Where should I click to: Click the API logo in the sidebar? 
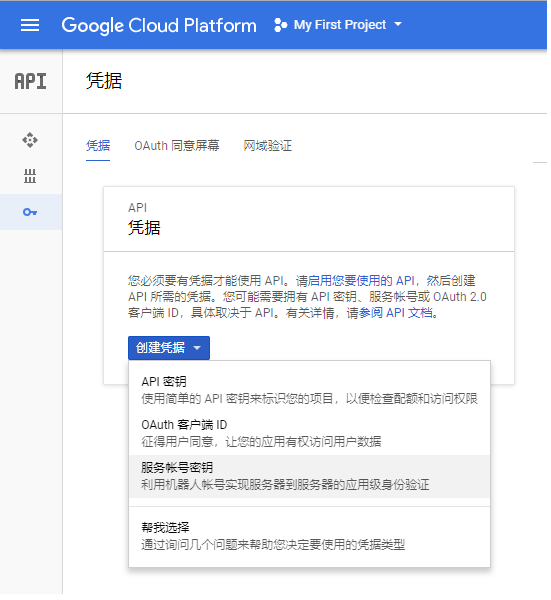point(31,81)
